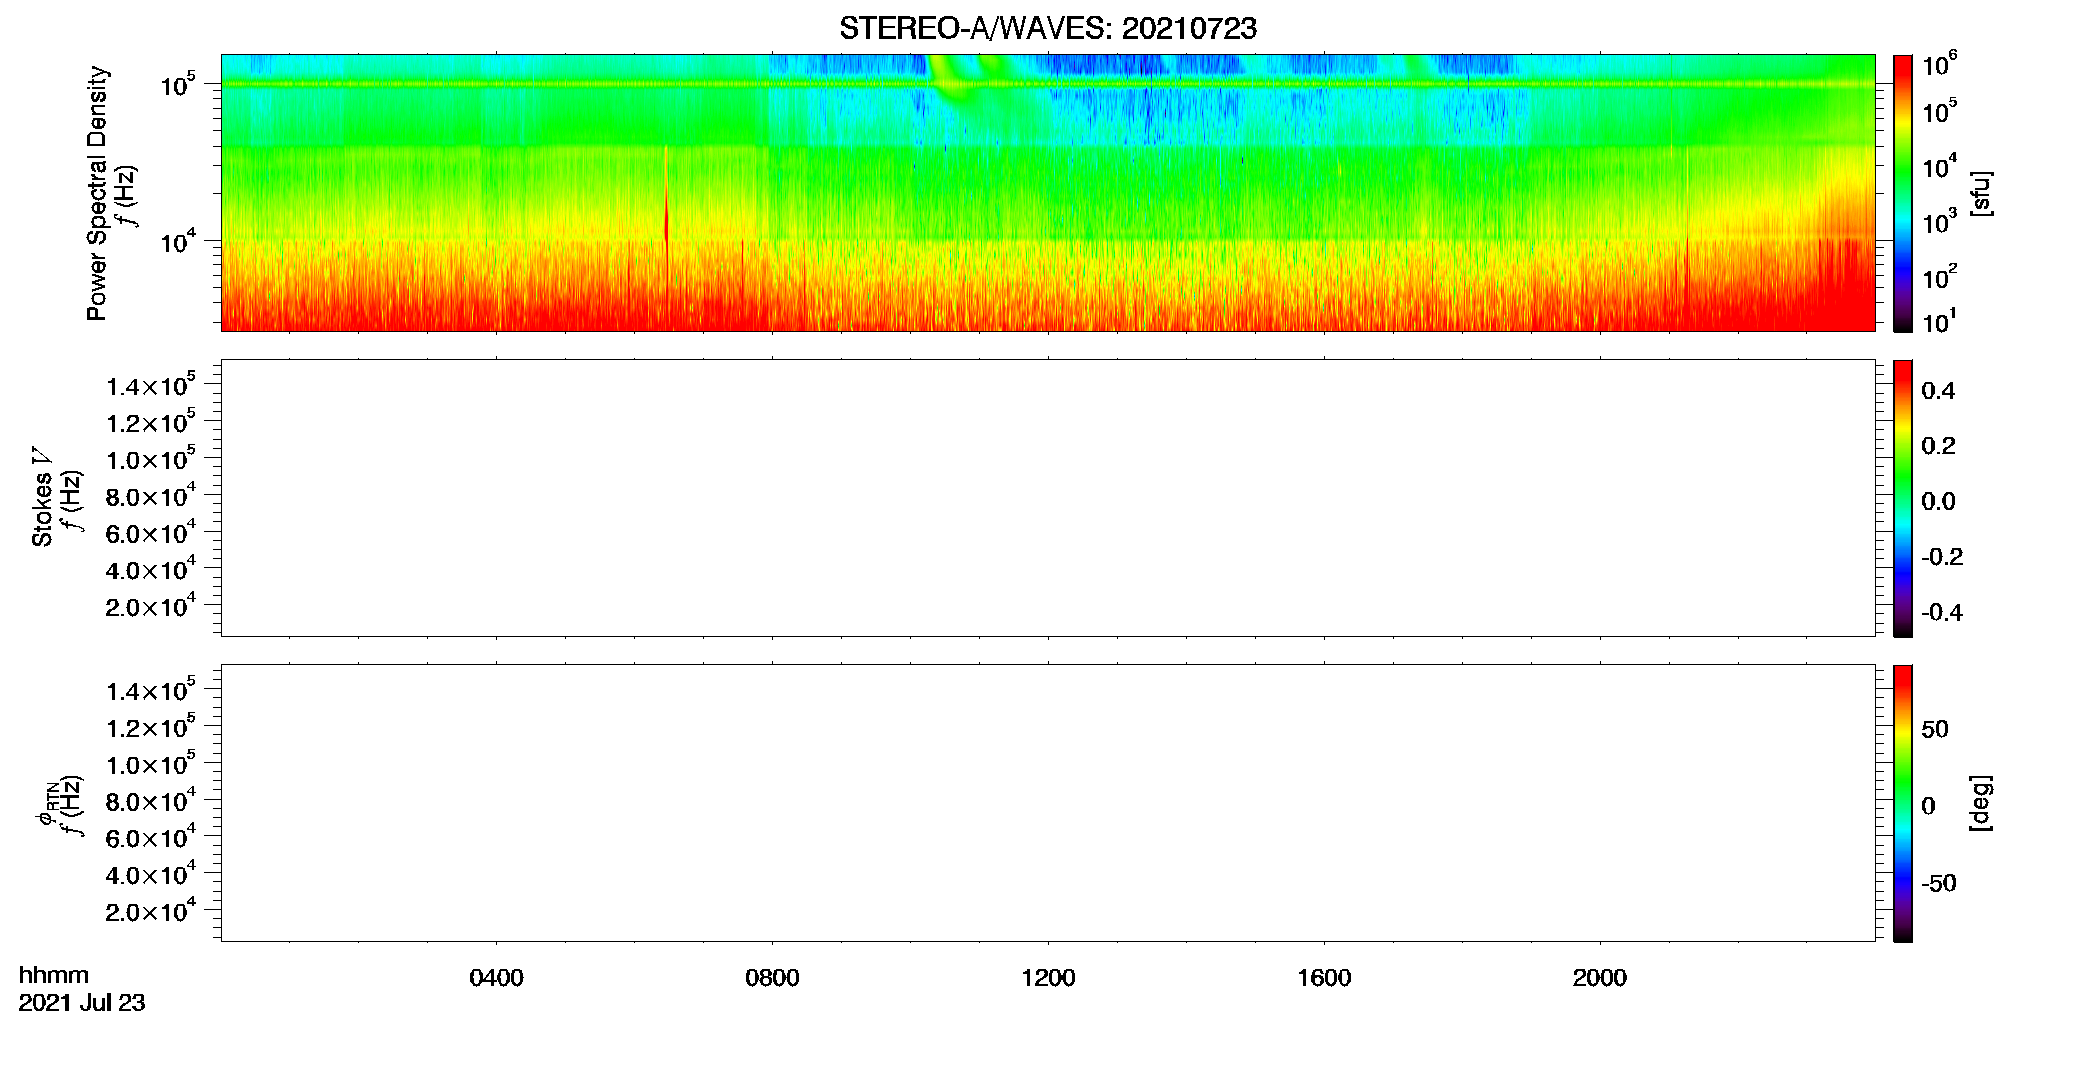Screen dimensions: 2096x1080
Task: Click the -0.2 label on Stokes colorbar
Action: 1942,557
